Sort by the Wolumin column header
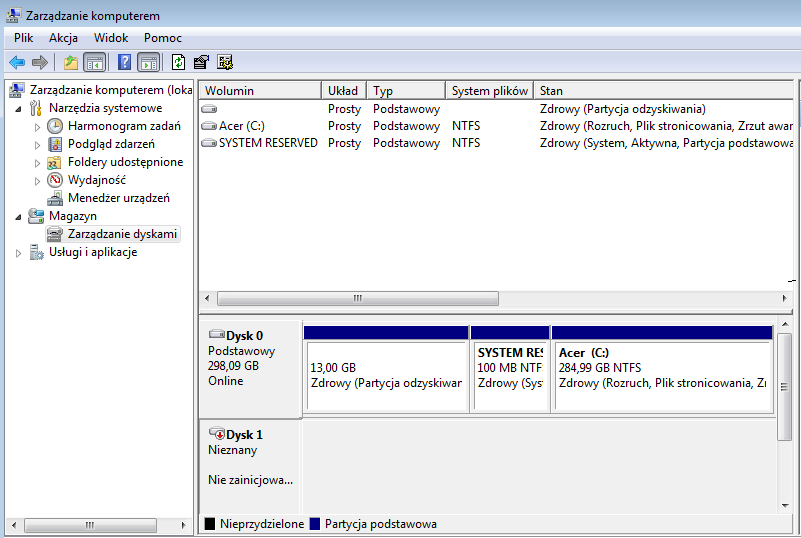This screenshot has width=801, height=538. 260,90
